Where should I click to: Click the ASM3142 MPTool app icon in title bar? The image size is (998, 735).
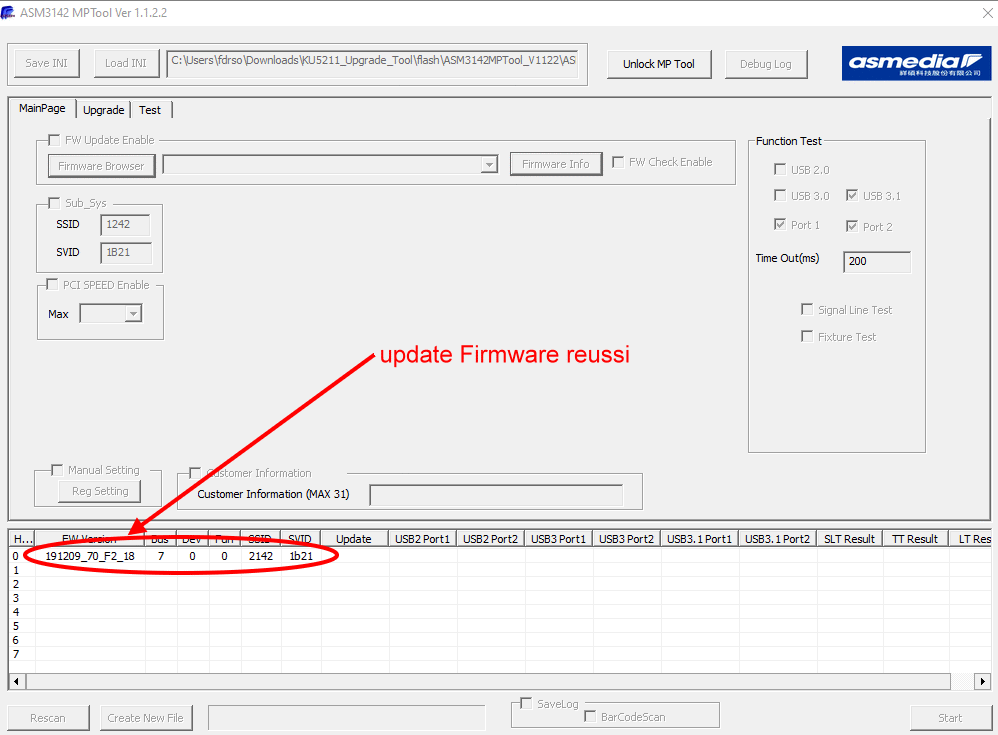8,12
